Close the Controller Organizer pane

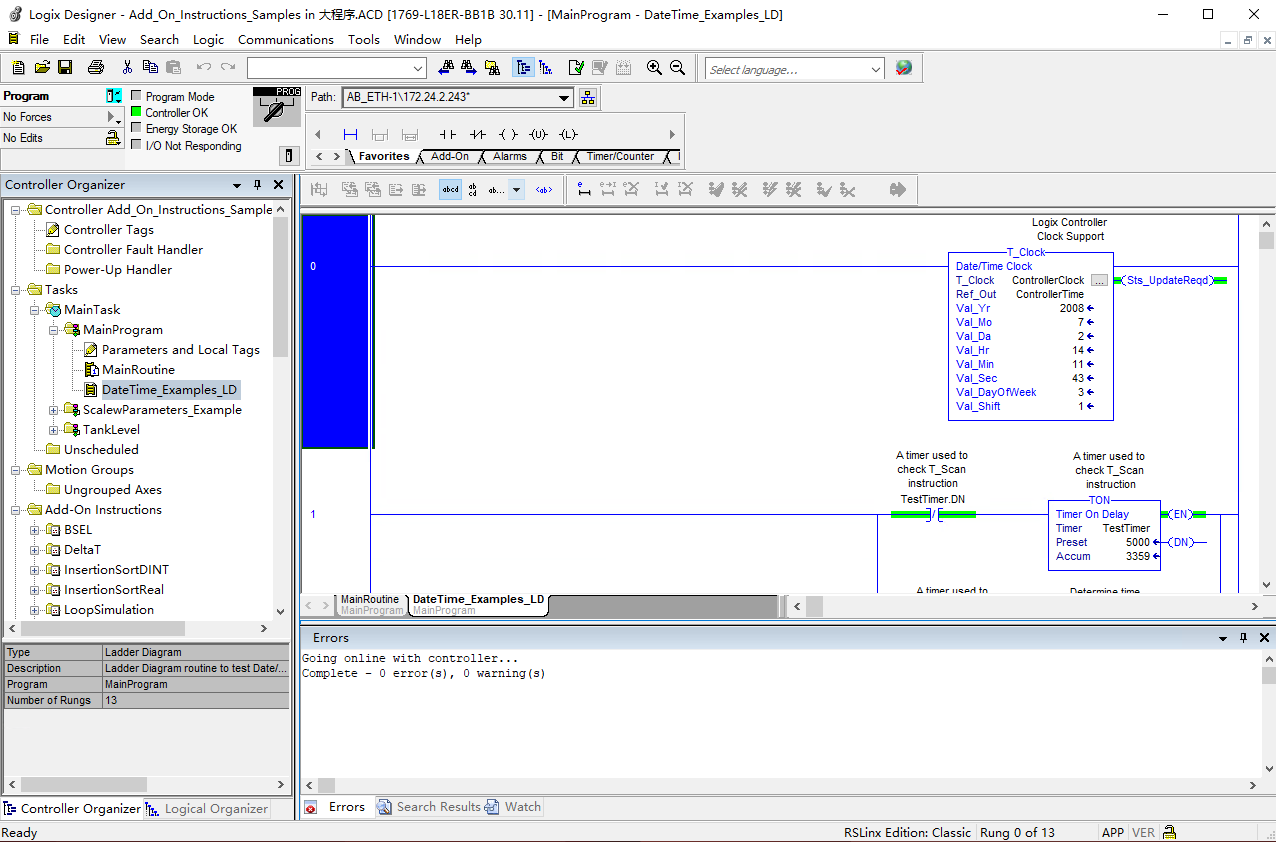coord(279,185)
